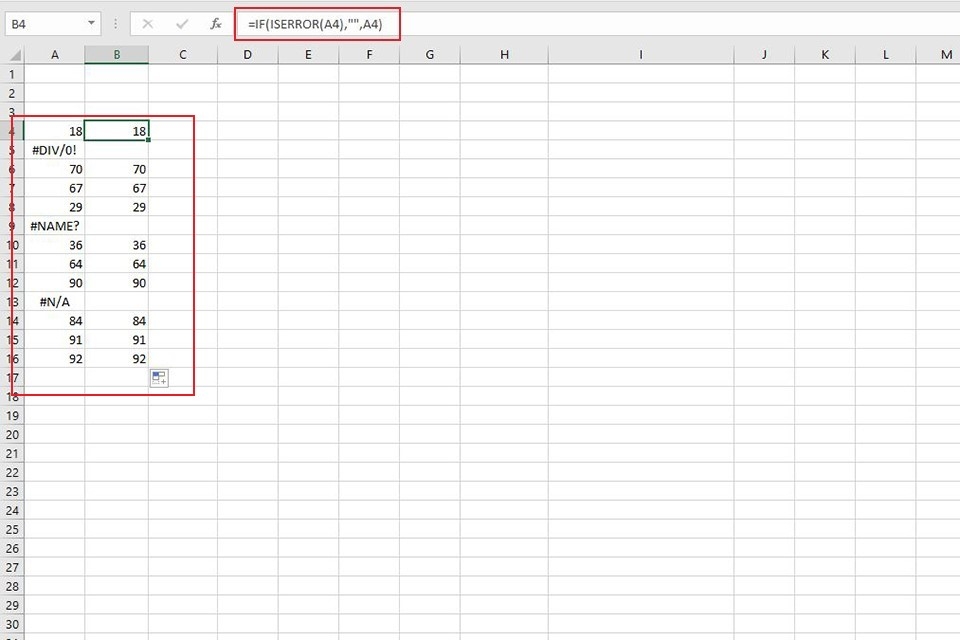Click cell B12 containing 90
The image size is (960, 640).
[x=116, y=283]
